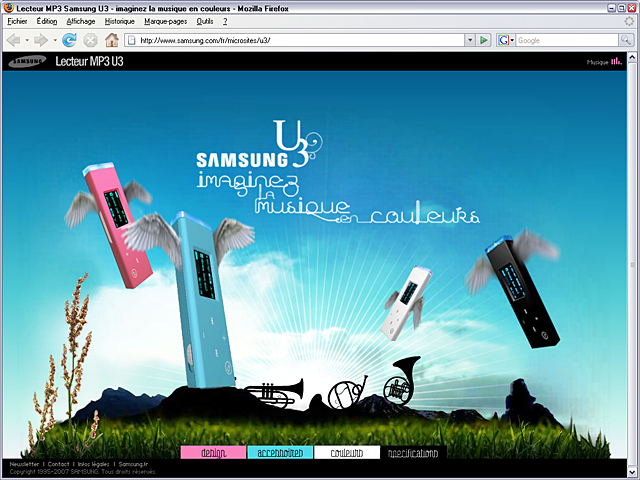640x480 pixels.
Task: Click the large blue U3 player
Action: point(203,301)
